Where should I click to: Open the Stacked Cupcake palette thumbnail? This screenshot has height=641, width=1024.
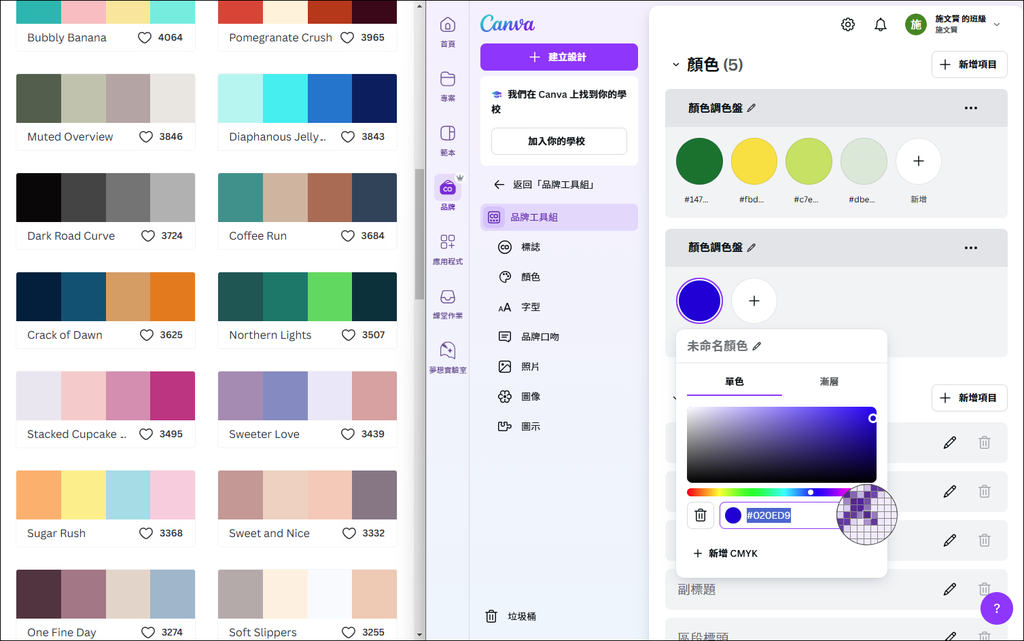click(106, 396)
